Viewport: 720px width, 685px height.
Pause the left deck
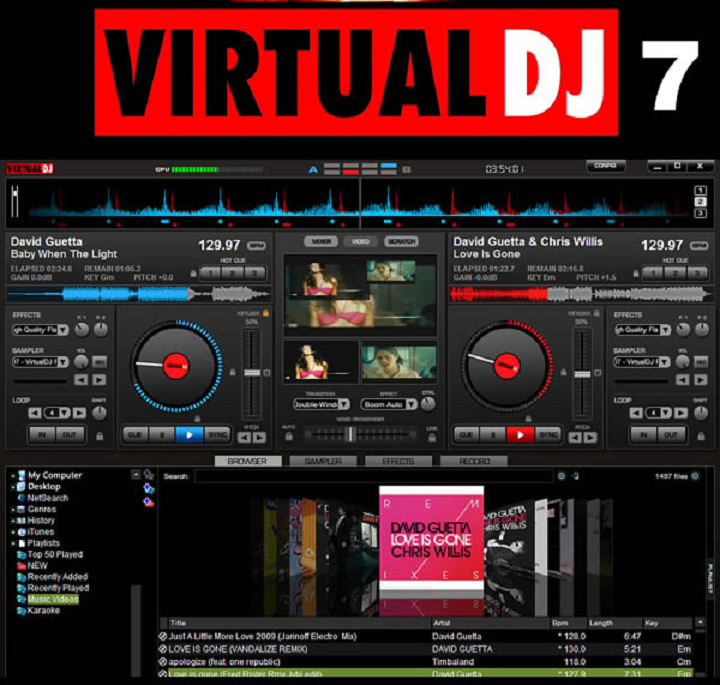[x=162, y=434]
